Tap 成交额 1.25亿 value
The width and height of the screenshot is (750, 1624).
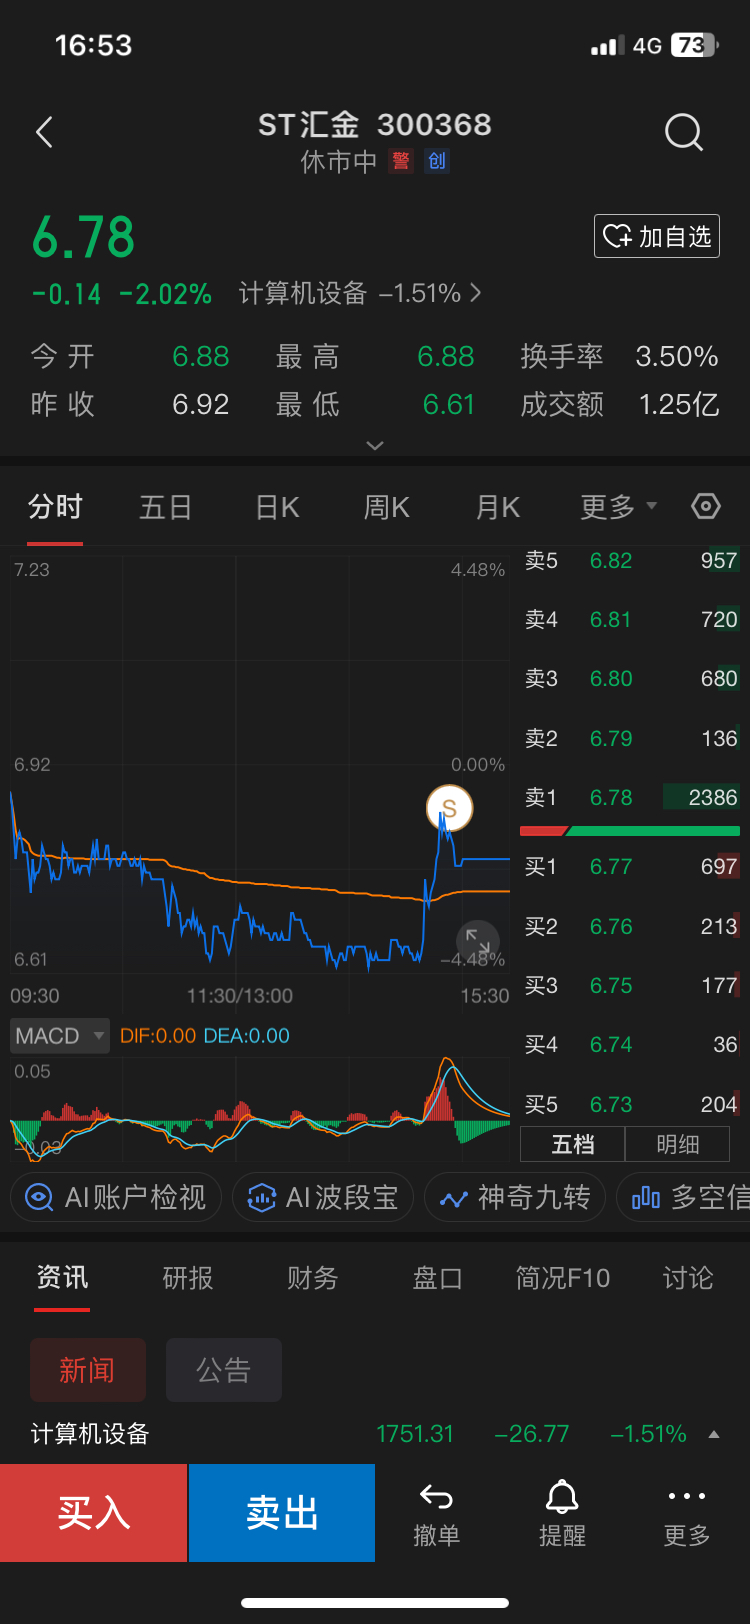[x=679, y=404]
